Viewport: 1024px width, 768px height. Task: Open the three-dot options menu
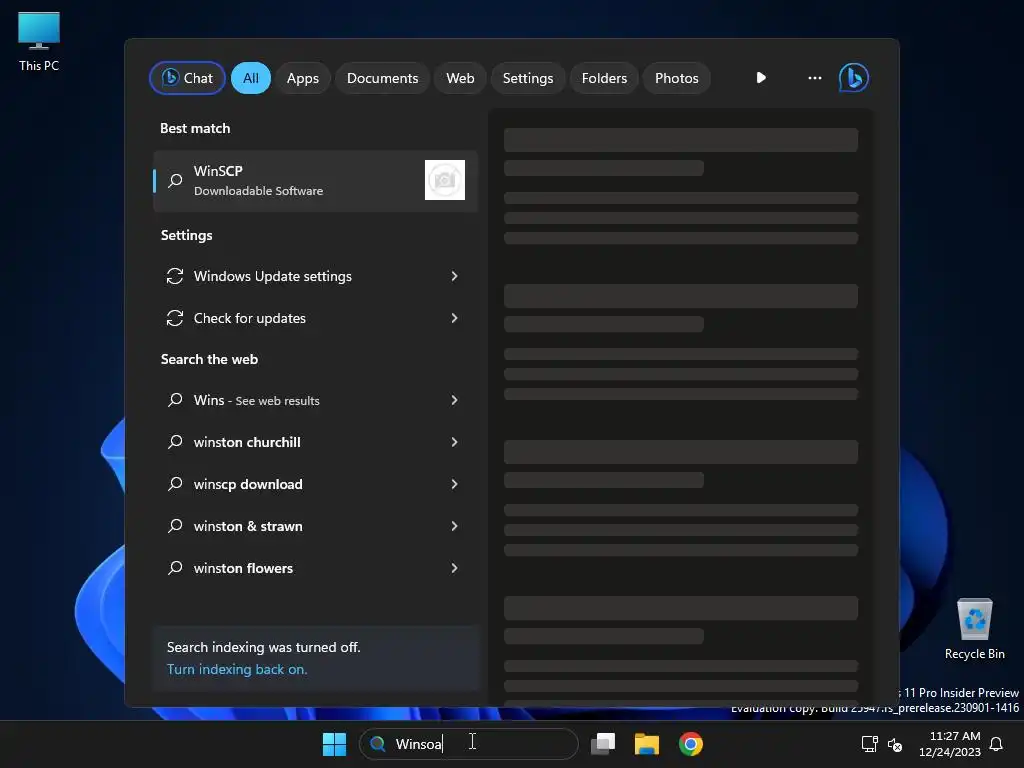coord(814,78)
